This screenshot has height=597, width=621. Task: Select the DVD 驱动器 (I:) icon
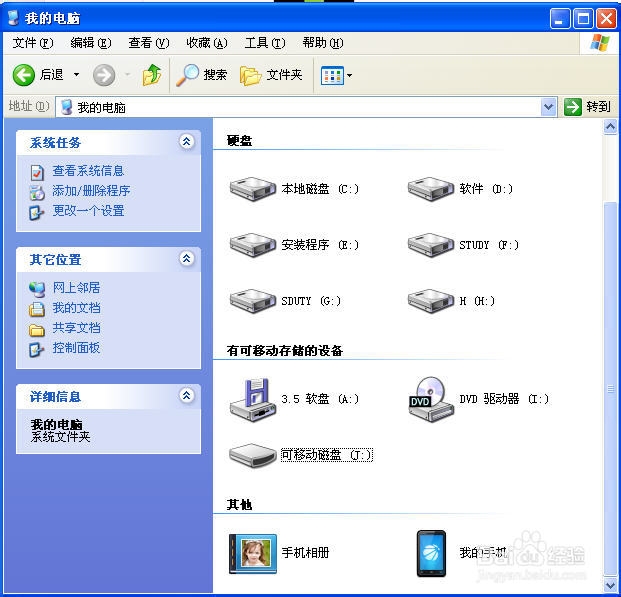(431, 399)
